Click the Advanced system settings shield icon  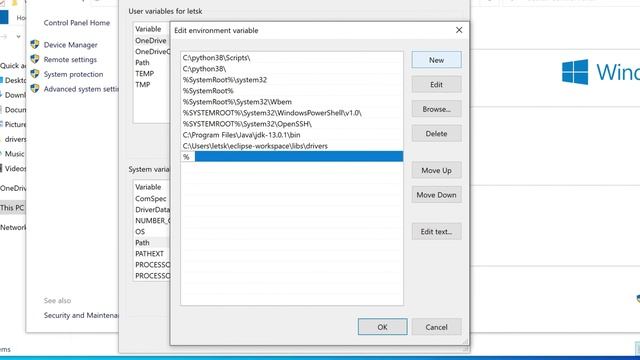click(35, 89)
